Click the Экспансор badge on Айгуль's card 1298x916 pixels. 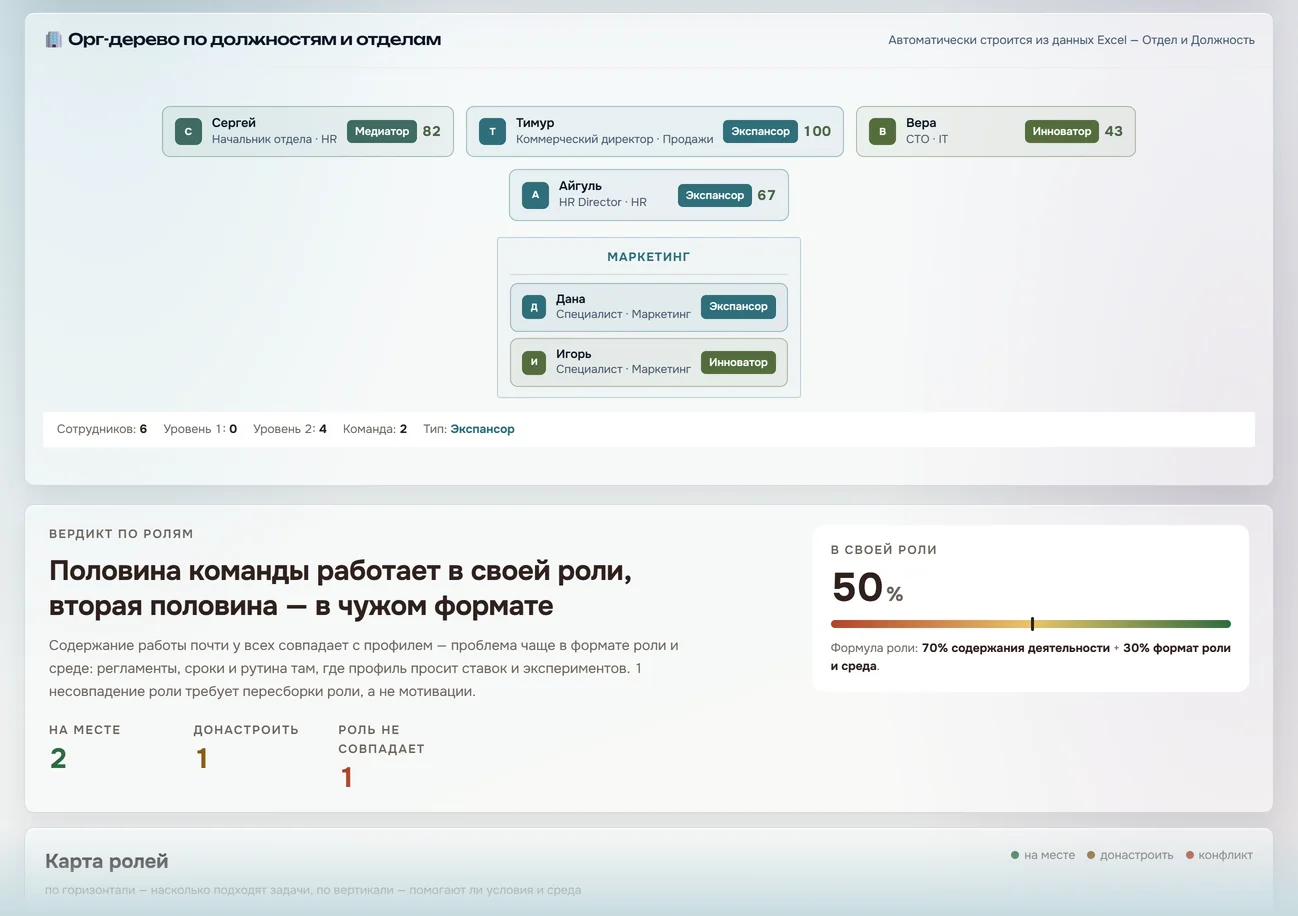coord(715,195)
